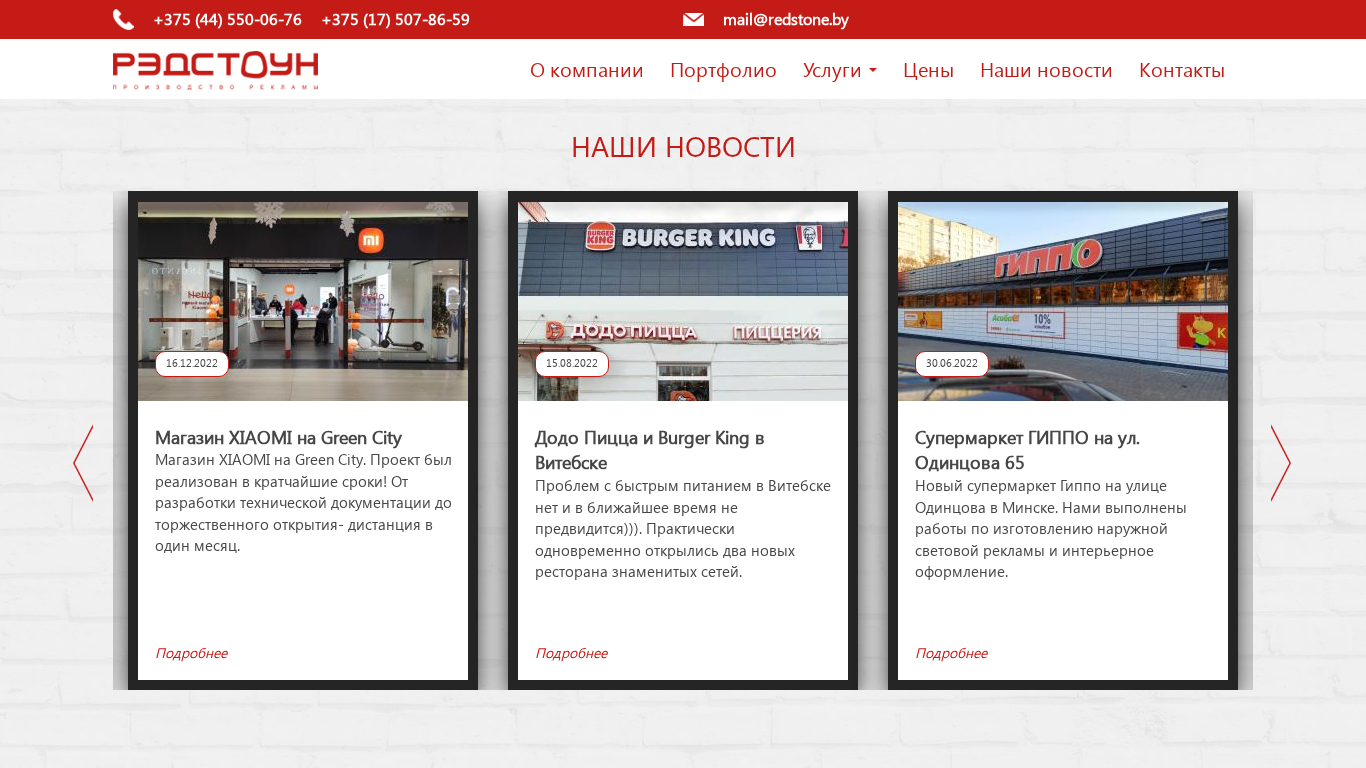Open the Контакты menu item
The image size is (1366, 768).
1182,70
